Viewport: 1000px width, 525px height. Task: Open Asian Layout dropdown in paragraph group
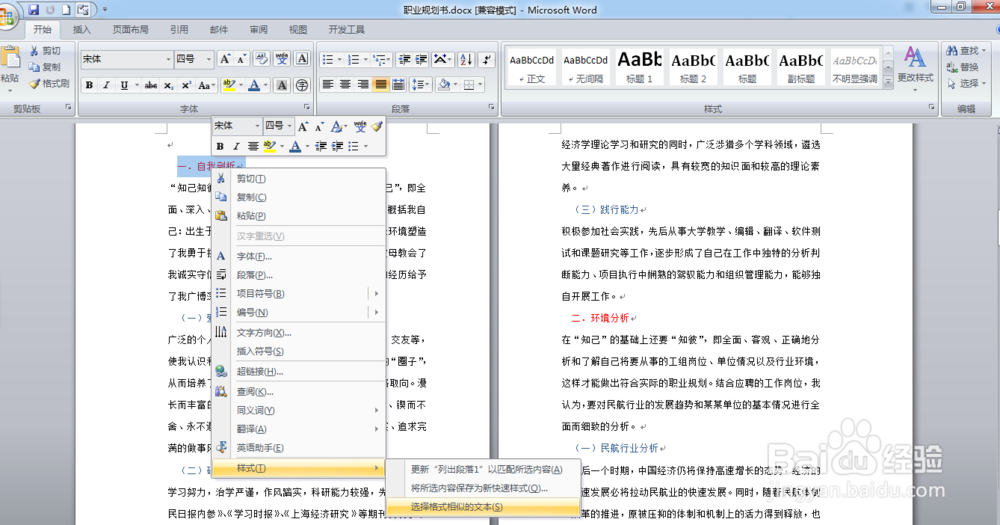click(x=441, y=59)
